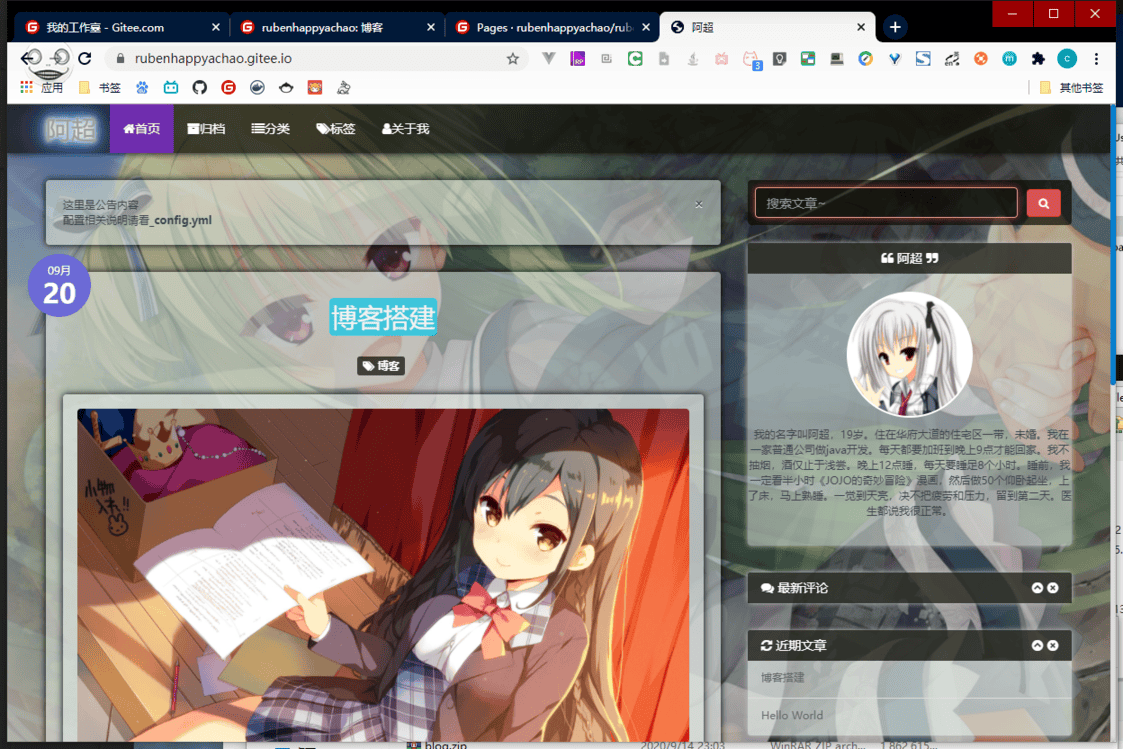Go to 归档 in the navigation bar

[206, 129]
